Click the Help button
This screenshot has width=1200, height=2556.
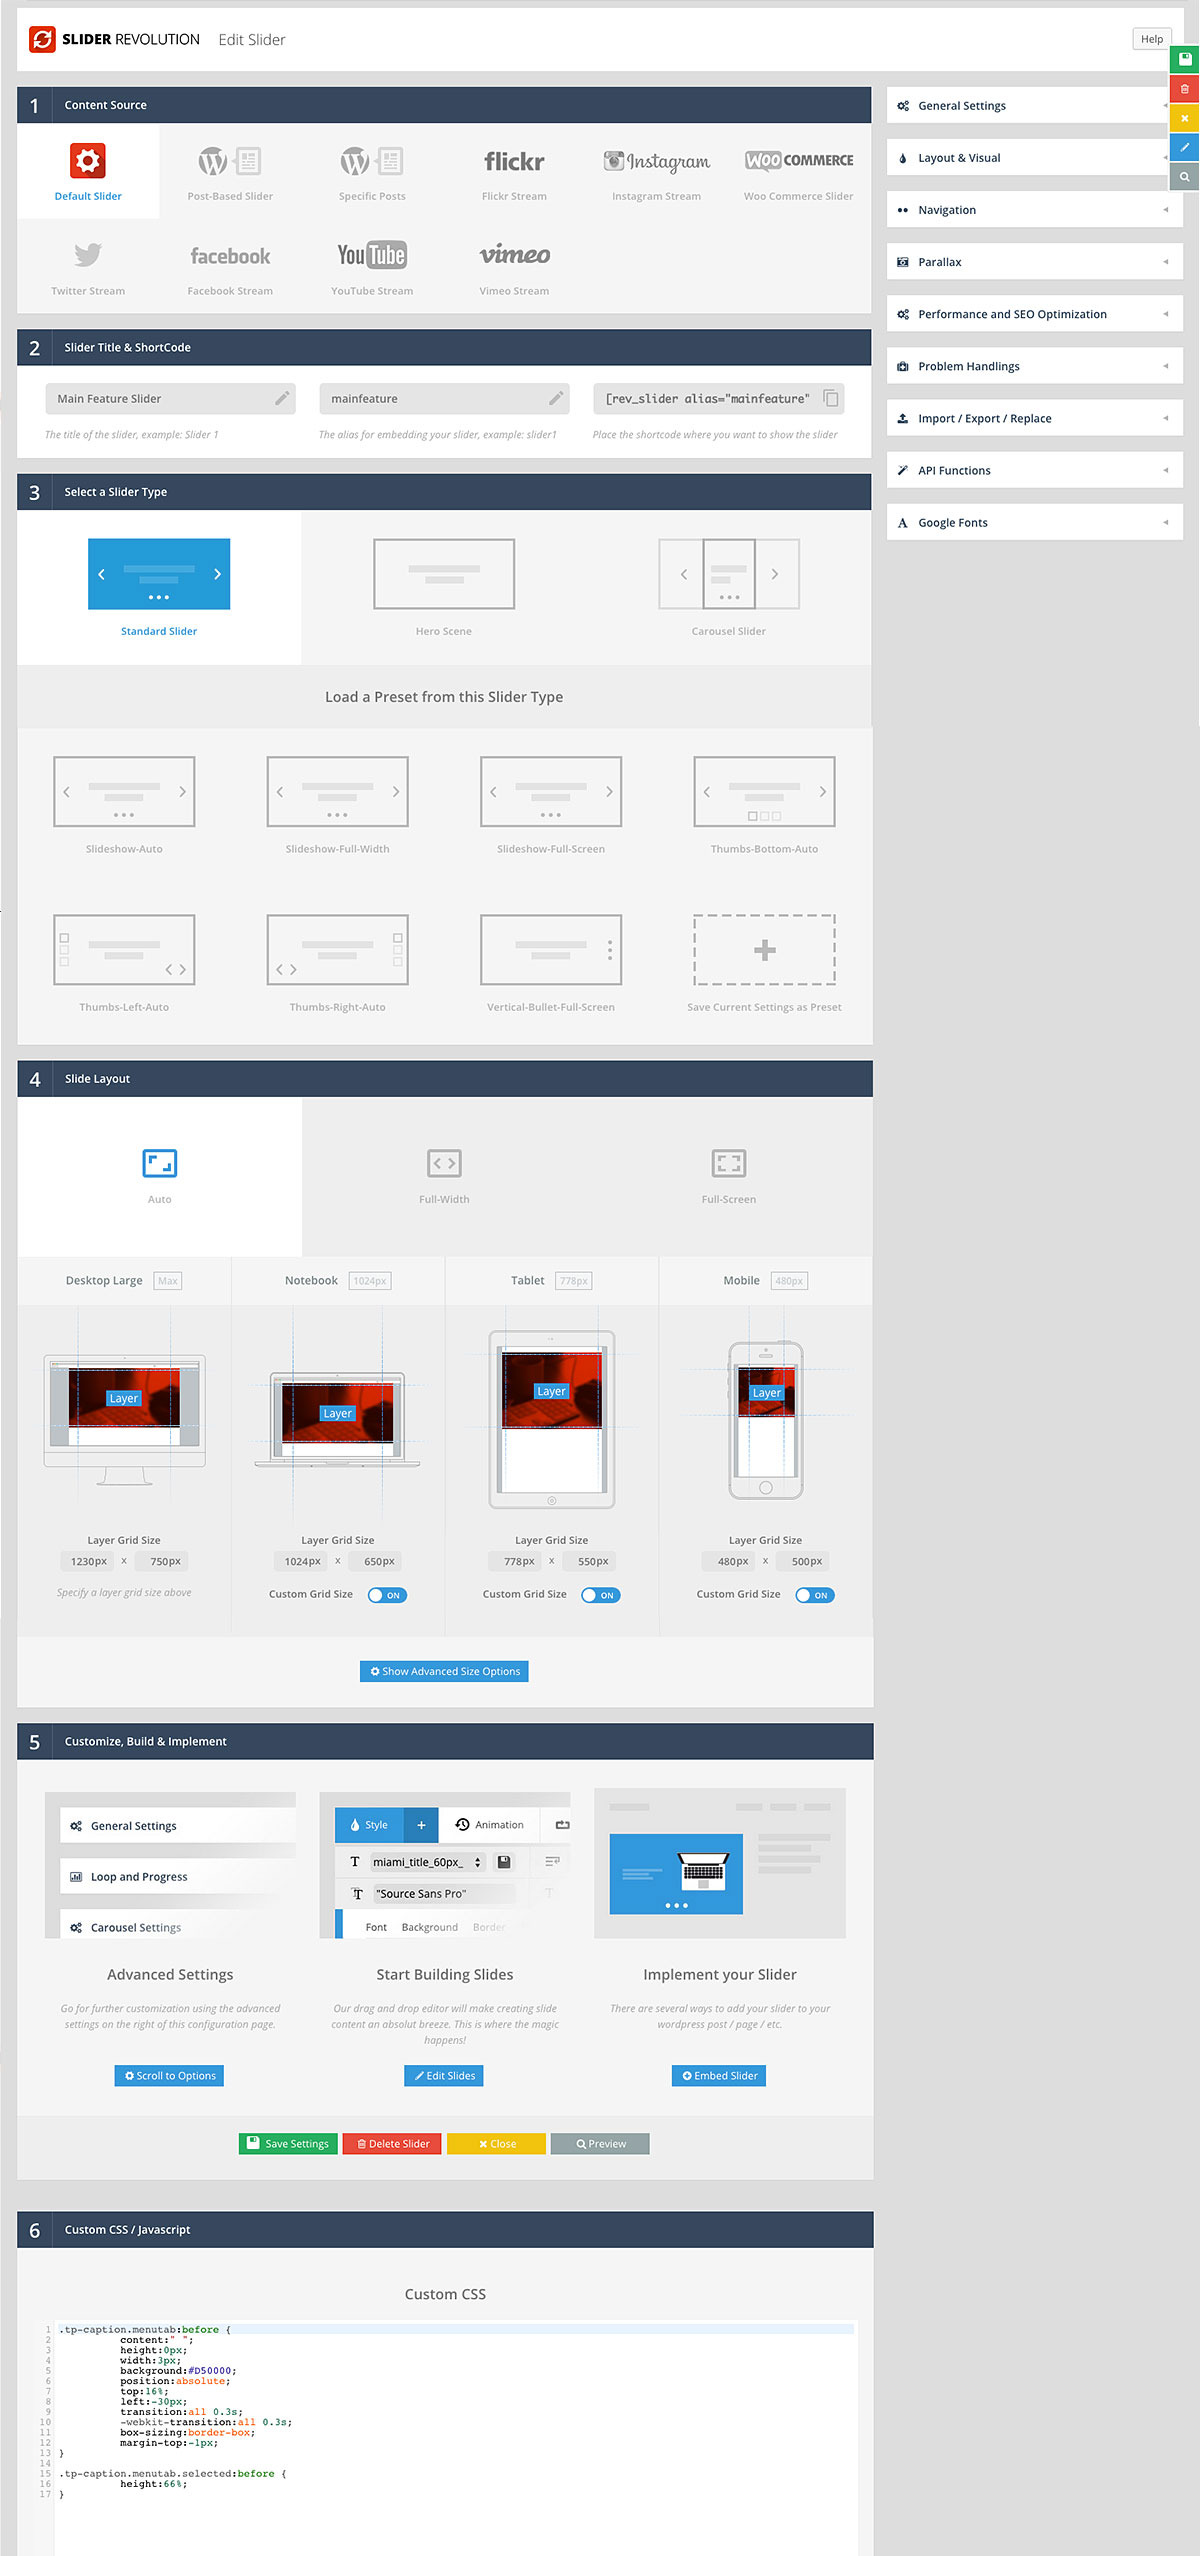1152,39
